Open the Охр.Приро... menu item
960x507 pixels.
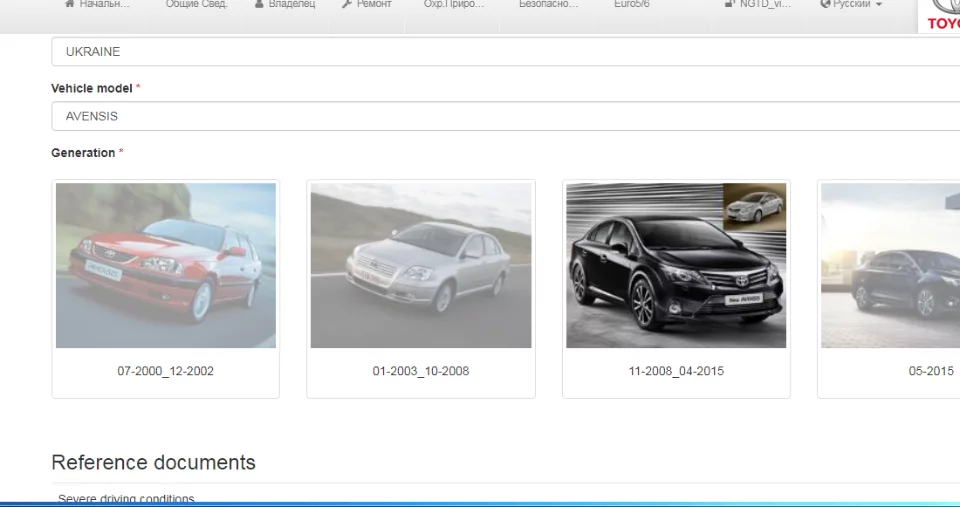tap(454, 4)
